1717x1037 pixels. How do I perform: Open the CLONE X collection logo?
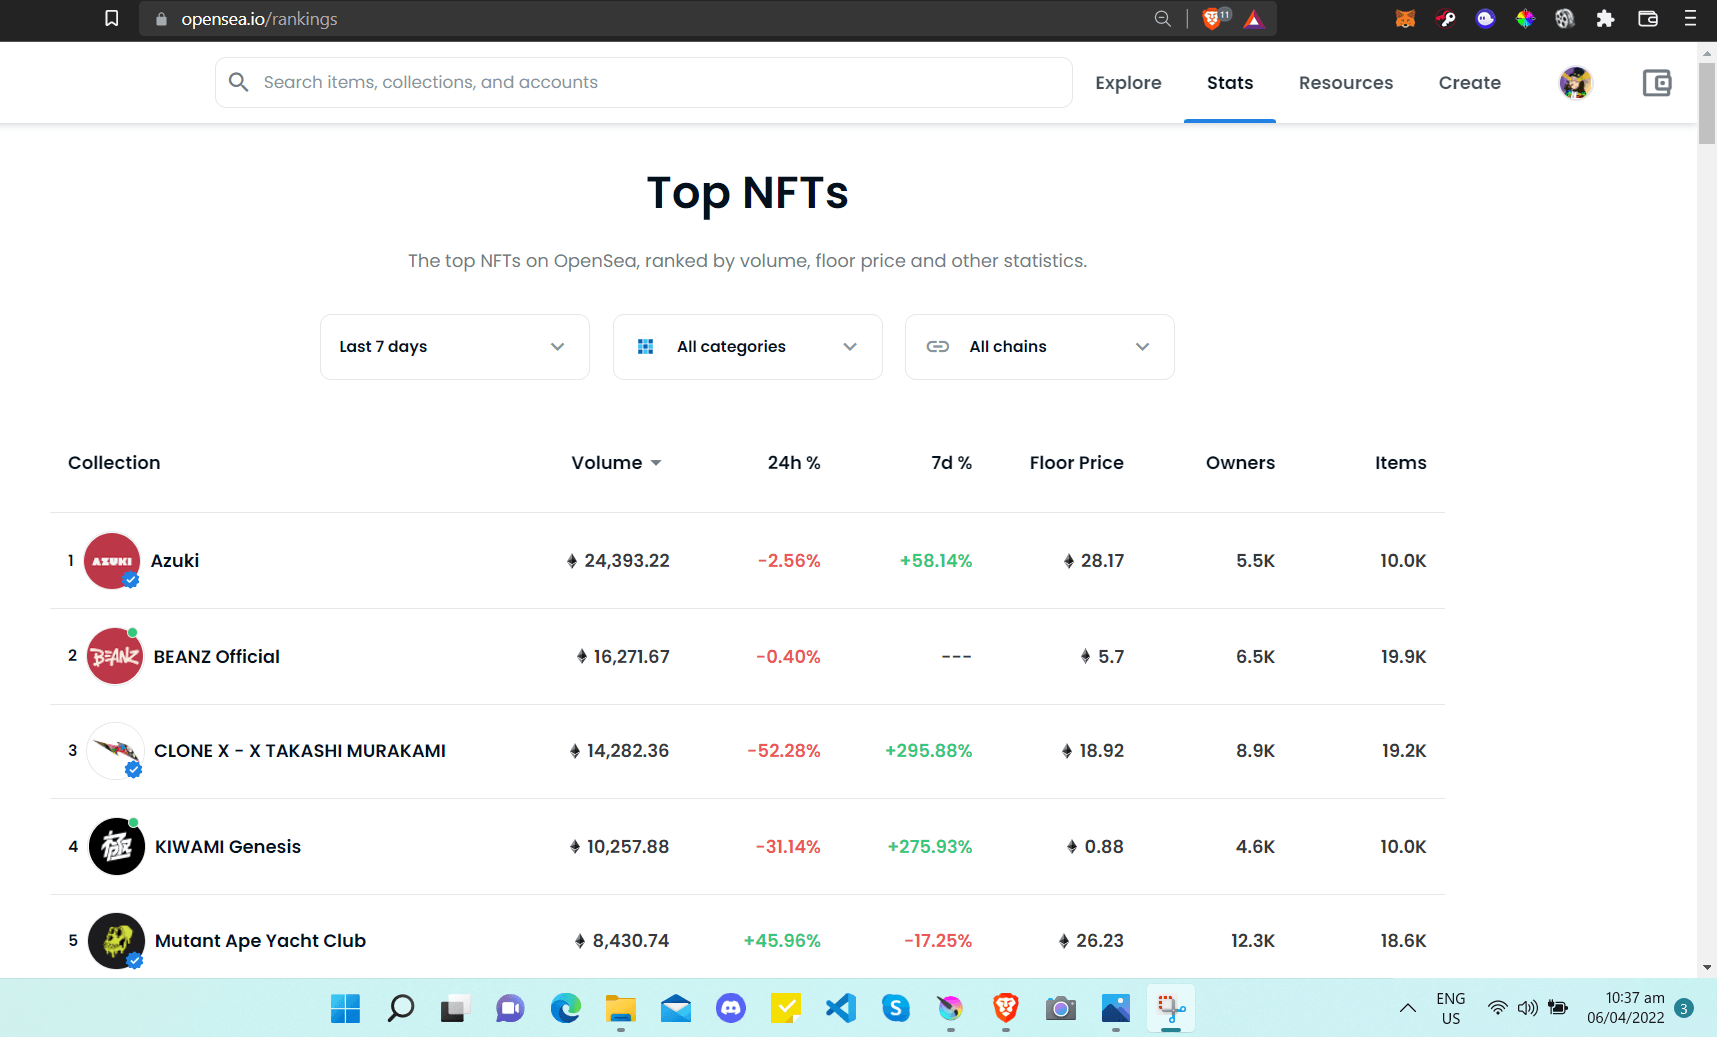115,751
